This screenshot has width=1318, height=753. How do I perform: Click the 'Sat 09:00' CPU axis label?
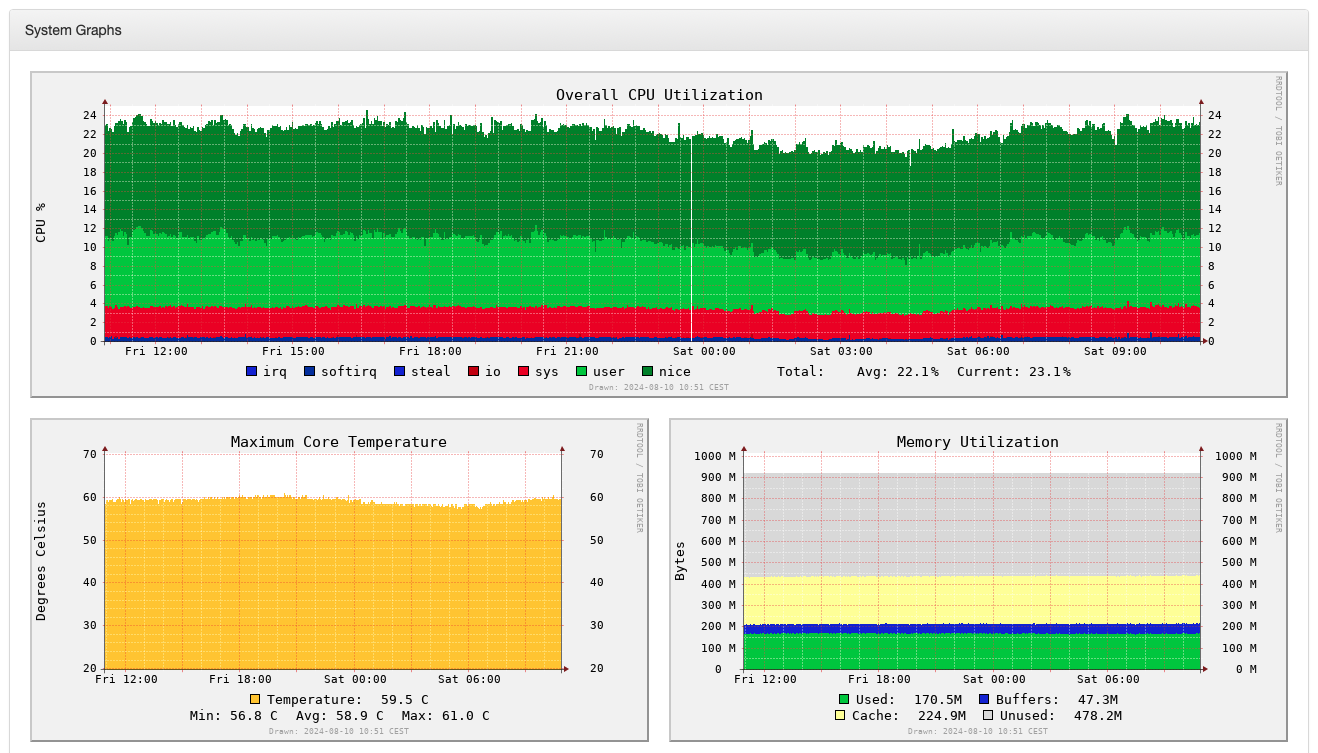coord(1115,351)
